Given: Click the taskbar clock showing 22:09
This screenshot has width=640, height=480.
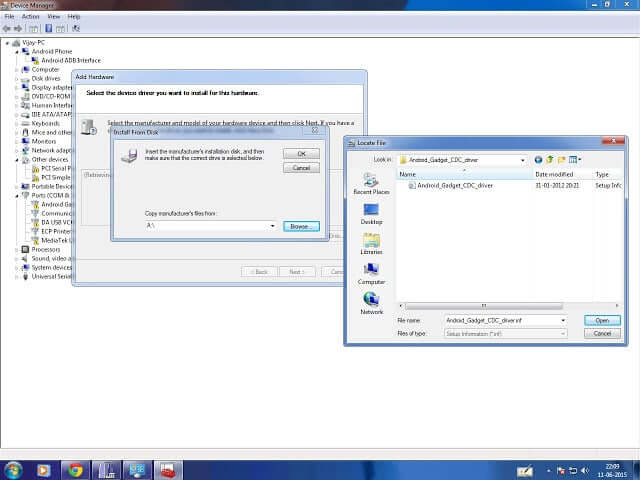Looking at the screenshot, I should tap(612, 471).
